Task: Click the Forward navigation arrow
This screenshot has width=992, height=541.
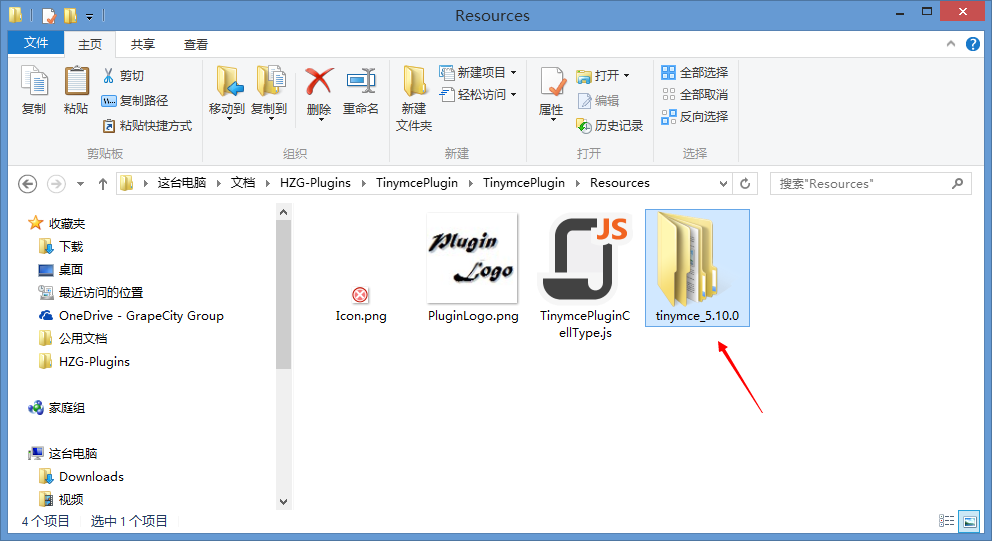Action: pos(56,183)
